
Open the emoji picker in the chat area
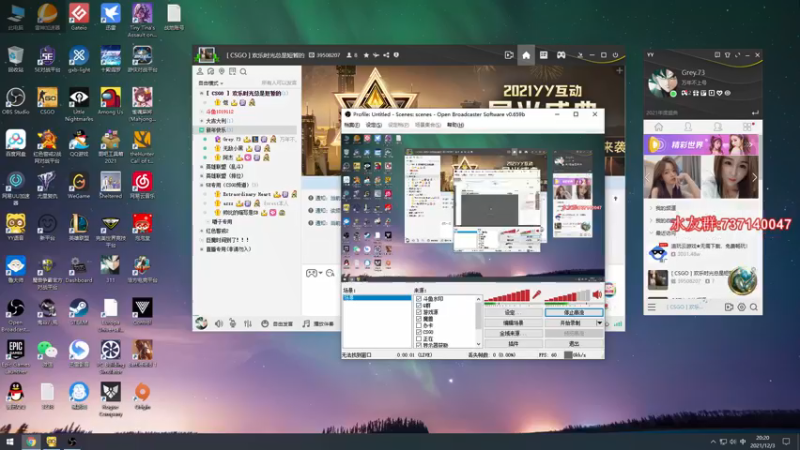pyautogui.click(x=330, y=273)
